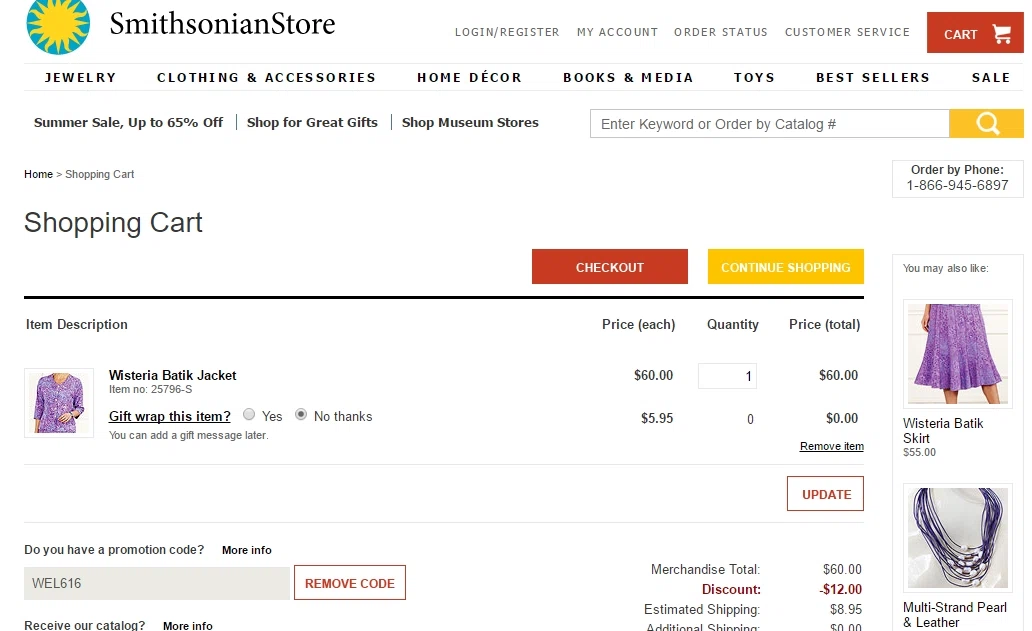1032x631 pixels.
Task: Select the No thanks gift wrap option
Action: pos(301,415)
